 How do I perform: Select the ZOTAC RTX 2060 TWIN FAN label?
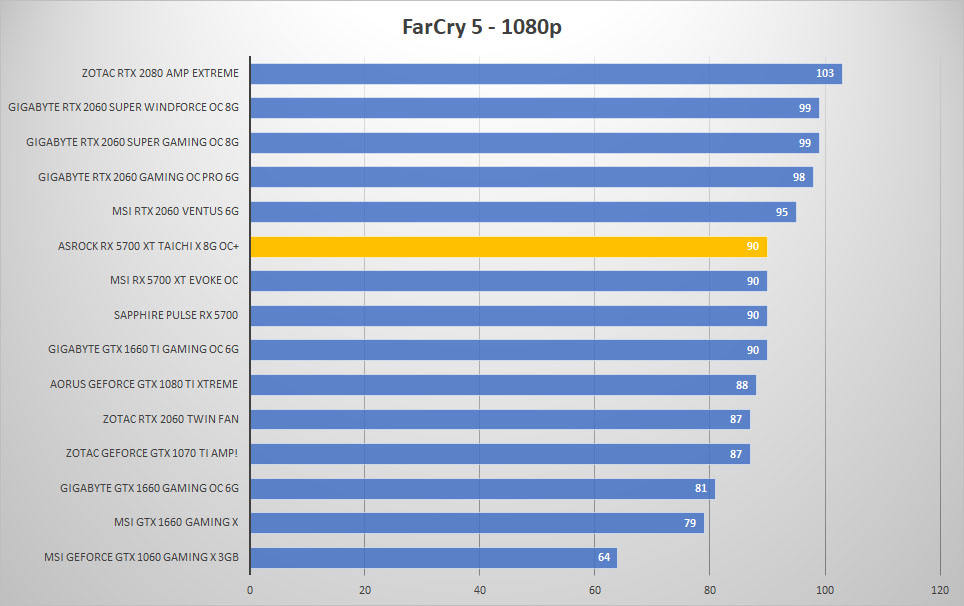(170, 419)
